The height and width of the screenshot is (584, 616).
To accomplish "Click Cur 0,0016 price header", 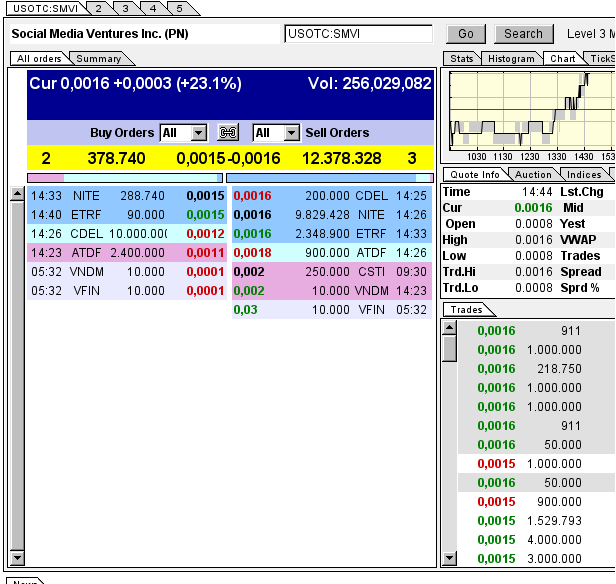I will tap(136, 83).
